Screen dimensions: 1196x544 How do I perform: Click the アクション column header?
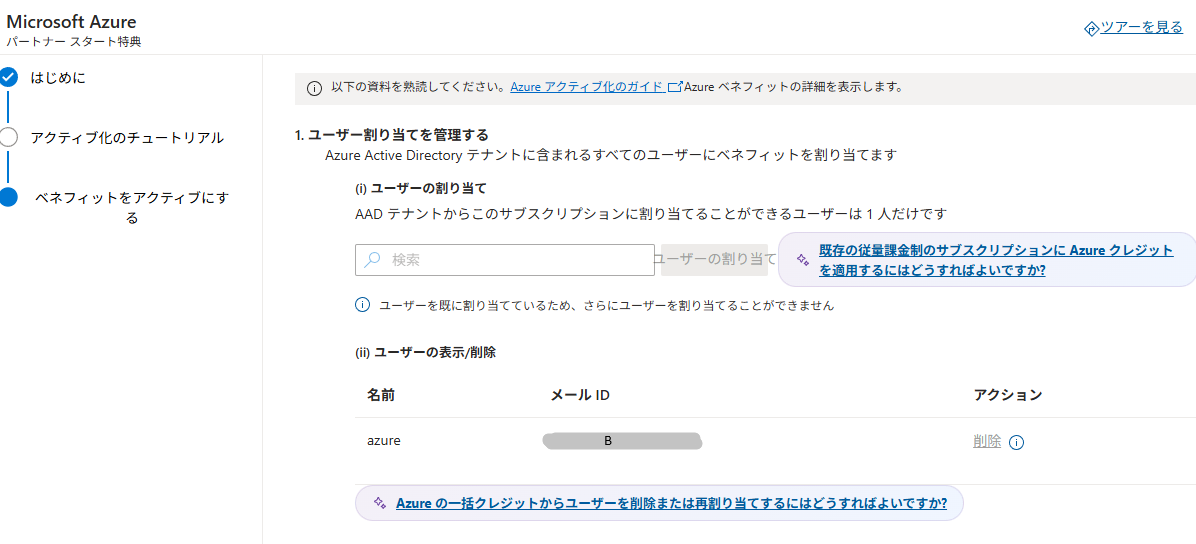pos(1008,394)
